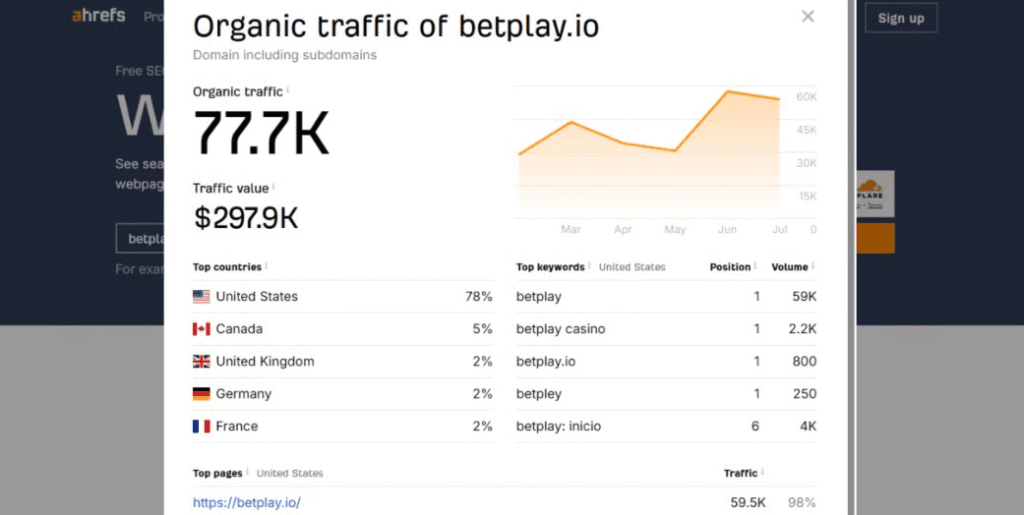The width and height of the screenshot is (1024, 515).
Task: Click the Jun peak on traffic chart
Action: 728,92
